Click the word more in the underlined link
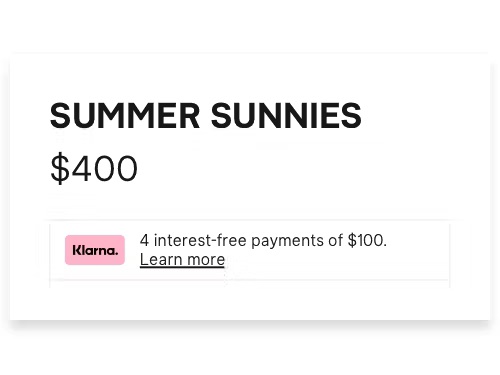Screen dimensions: 500x375 [x=206, y=260]
